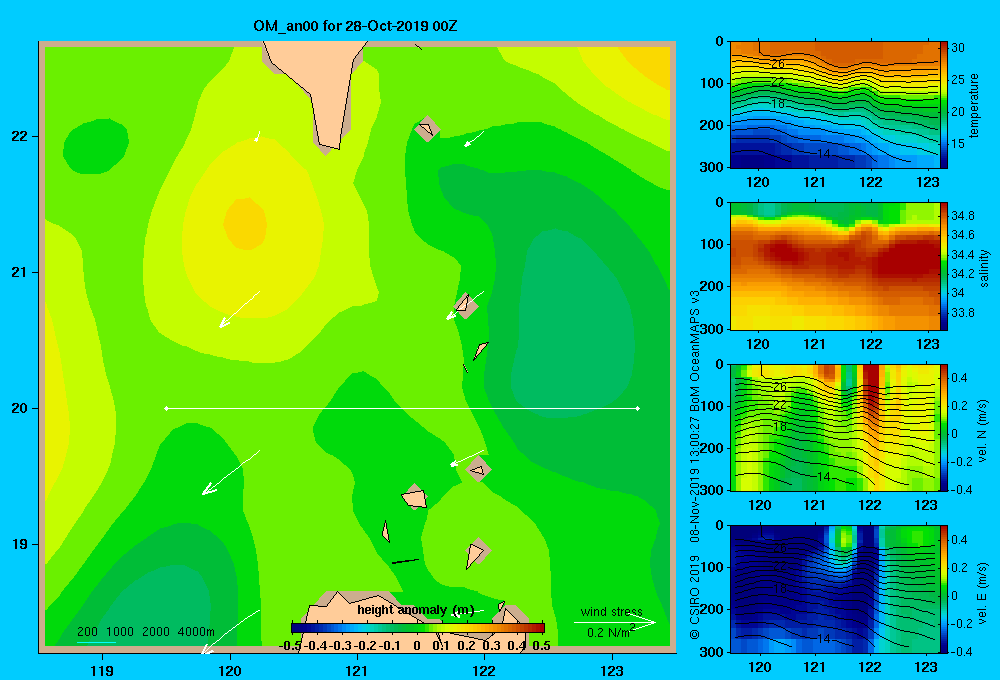
Task: Open the temperature depth section panel
Action: click(x=835, y=105)
